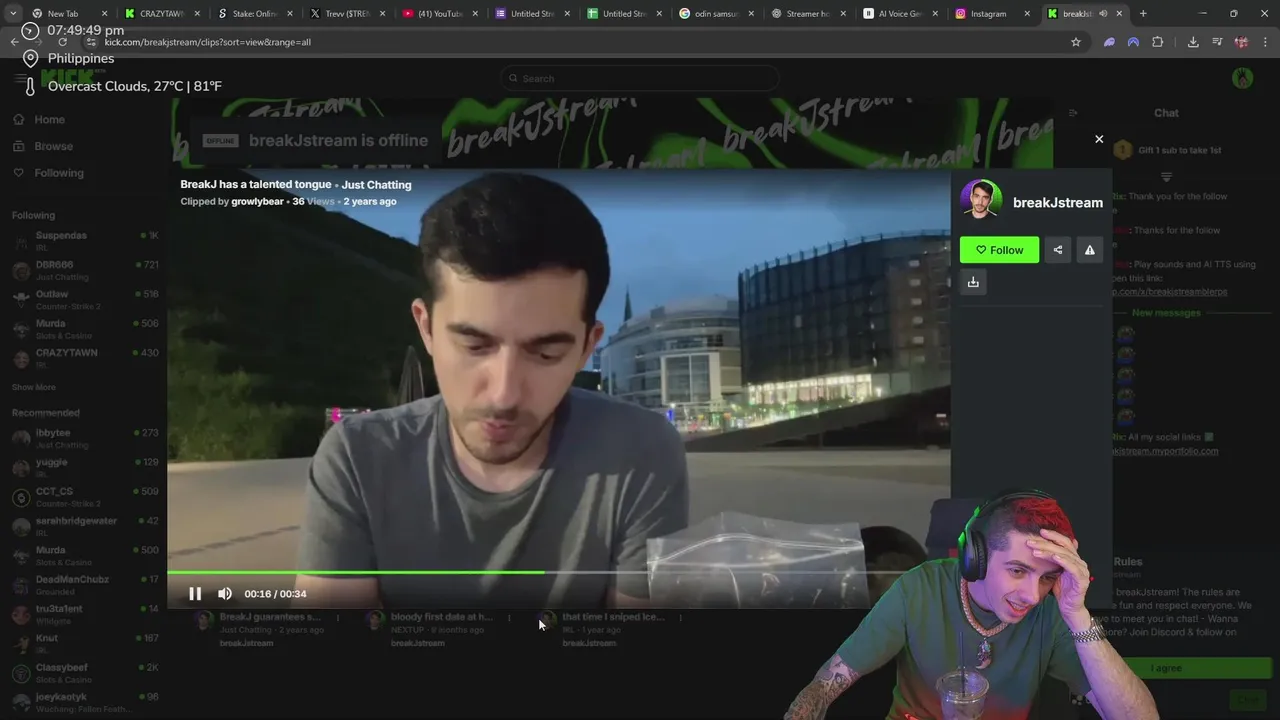Collapse the chat panel with the arrow icon
This screenshot has height=720, width=1280.
click(1073, 113)
